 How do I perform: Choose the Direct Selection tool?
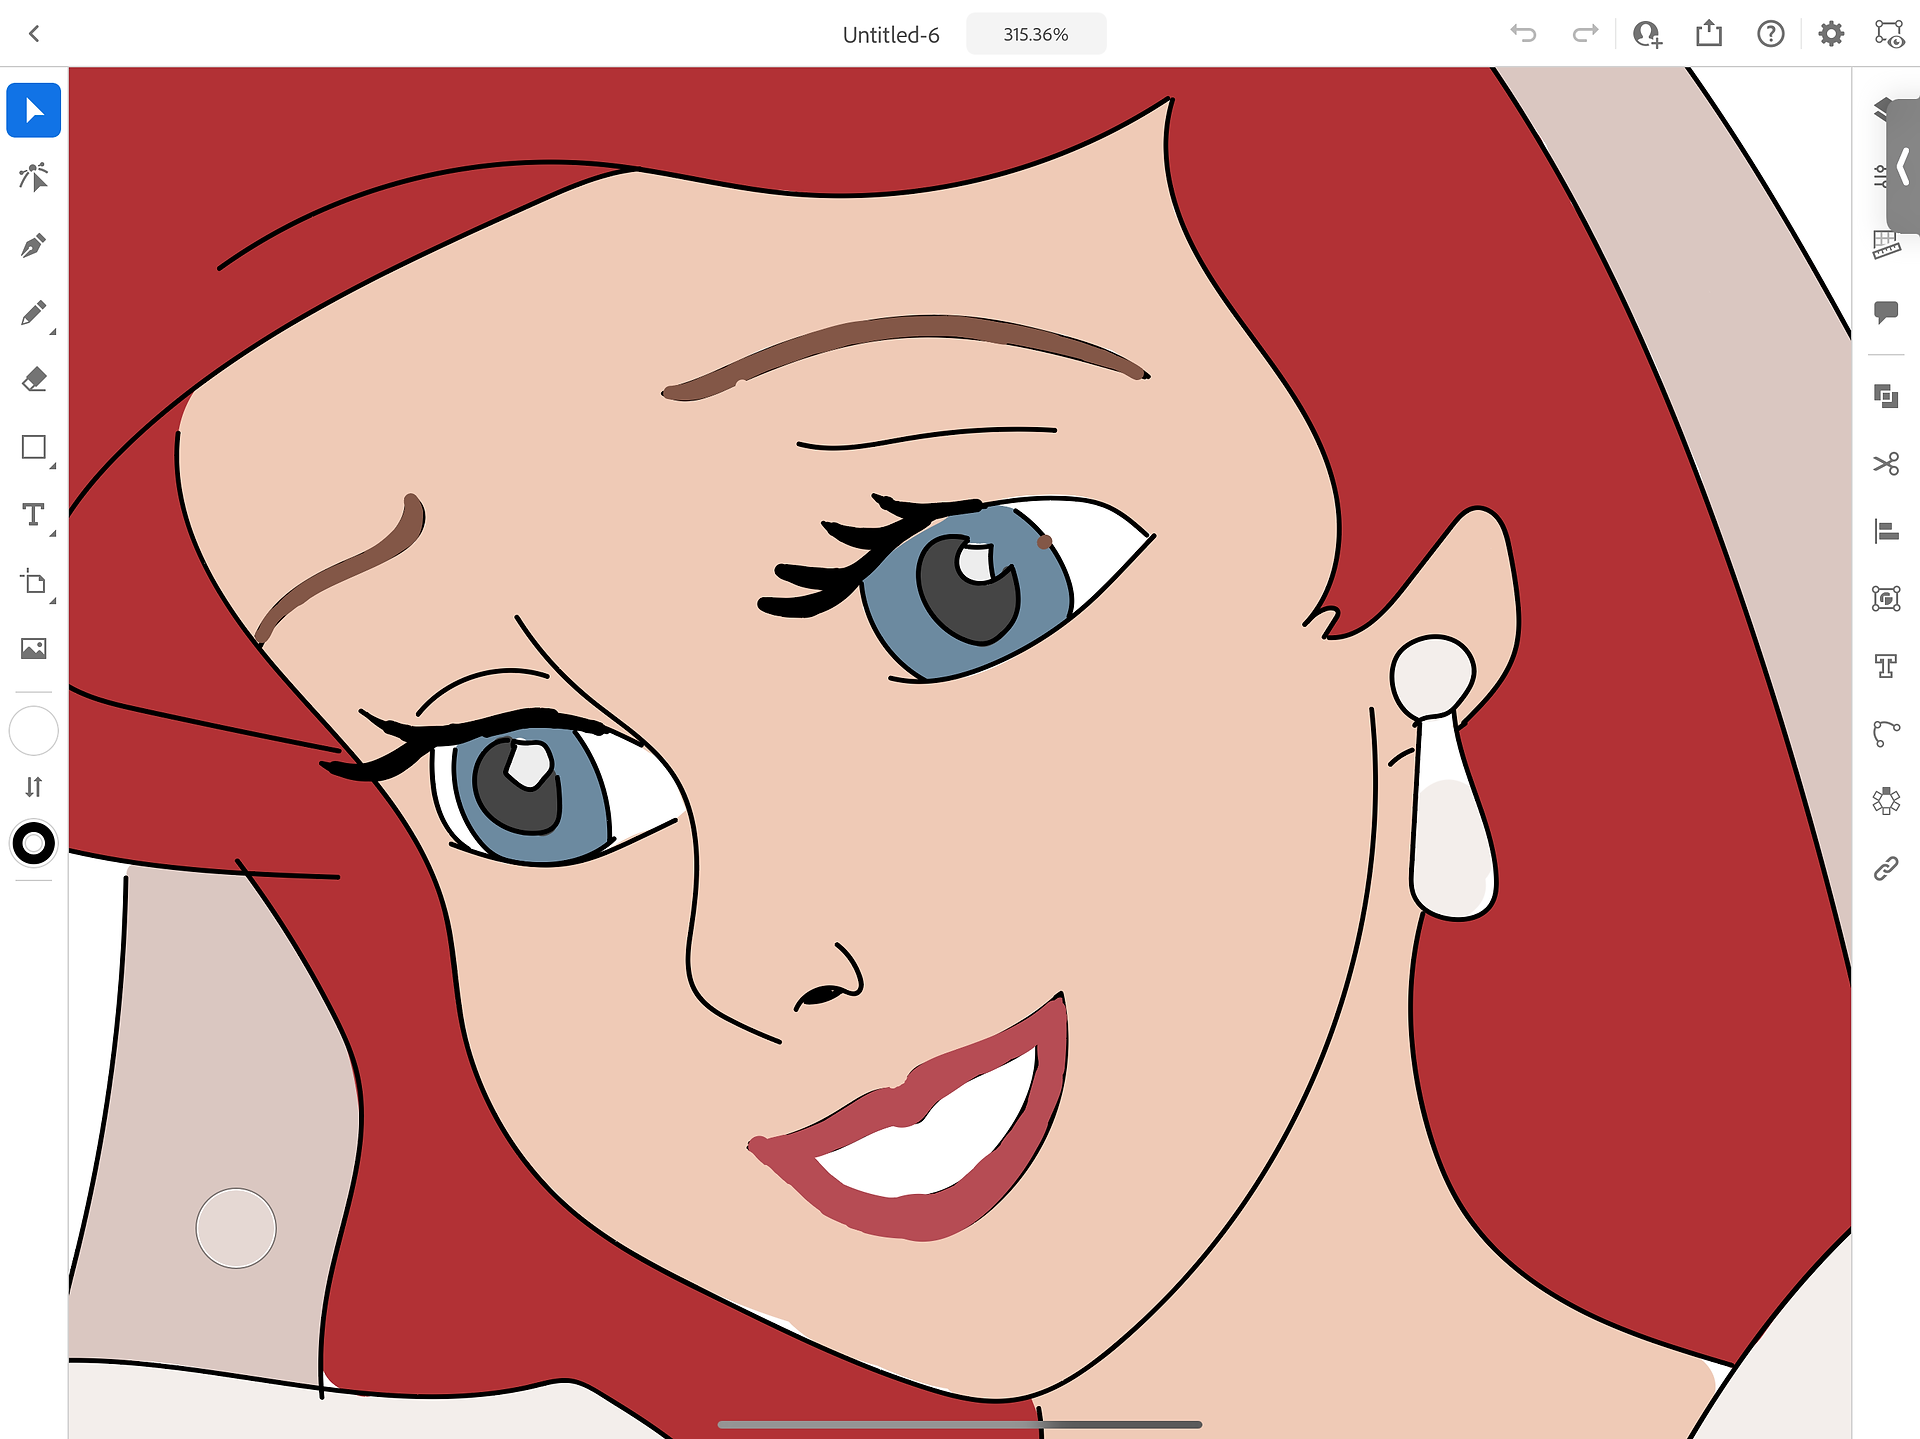click(34, 178)
